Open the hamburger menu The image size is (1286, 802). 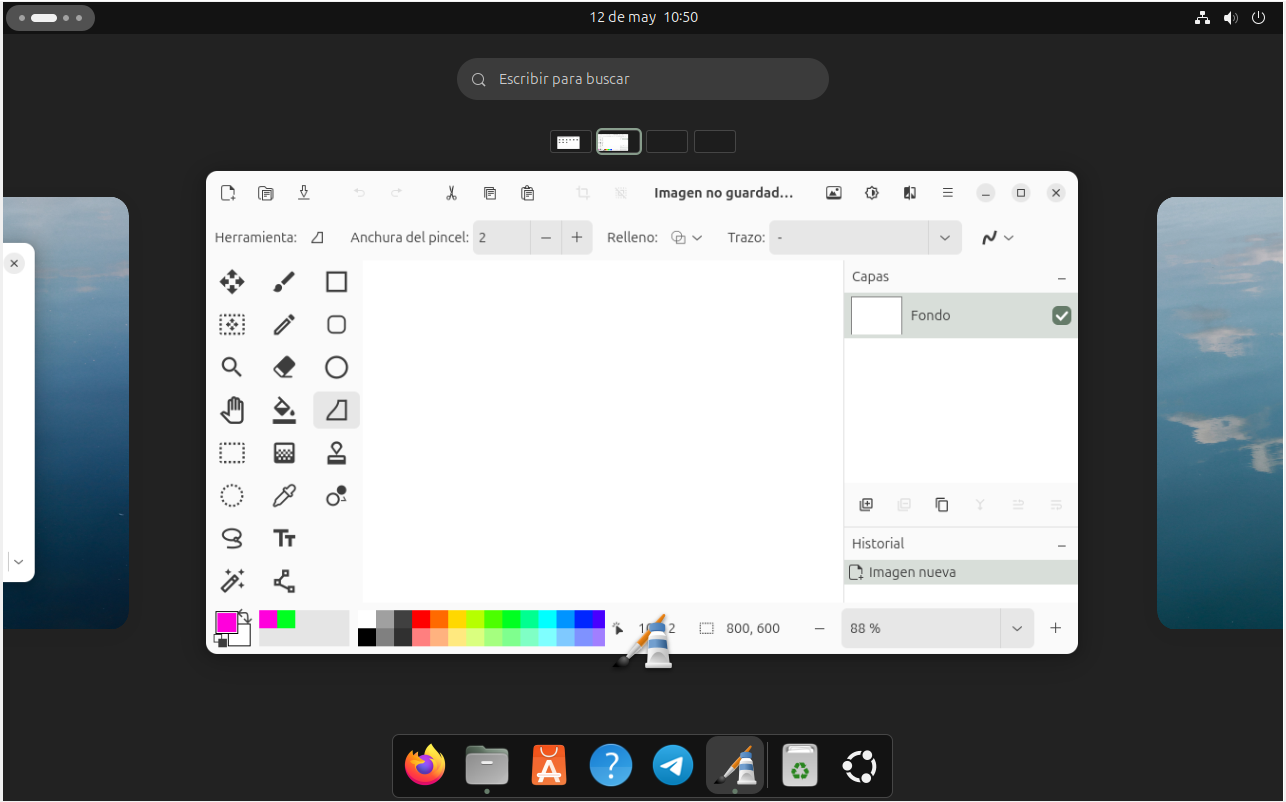tap(947, 192)
